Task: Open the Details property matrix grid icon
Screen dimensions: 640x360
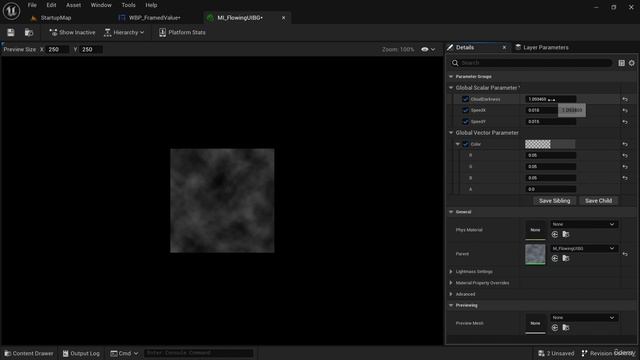Action: (621, 63)
